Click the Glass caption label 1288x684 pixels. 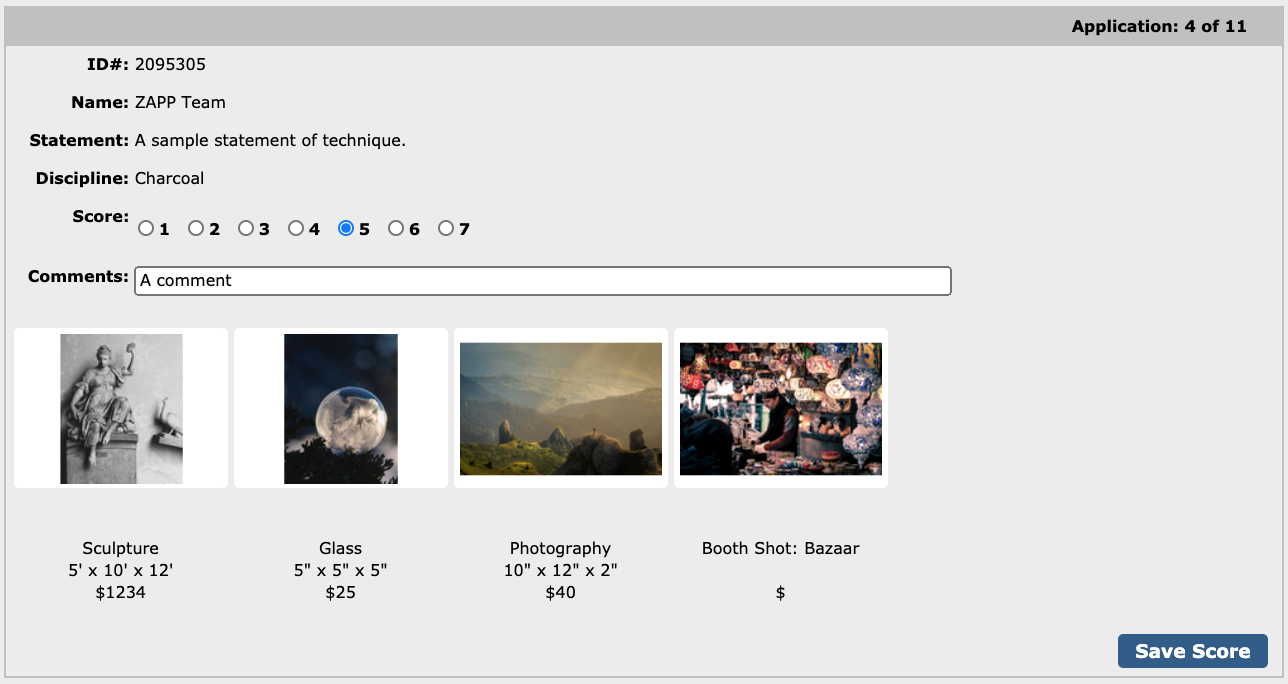(x=340, y=548)
